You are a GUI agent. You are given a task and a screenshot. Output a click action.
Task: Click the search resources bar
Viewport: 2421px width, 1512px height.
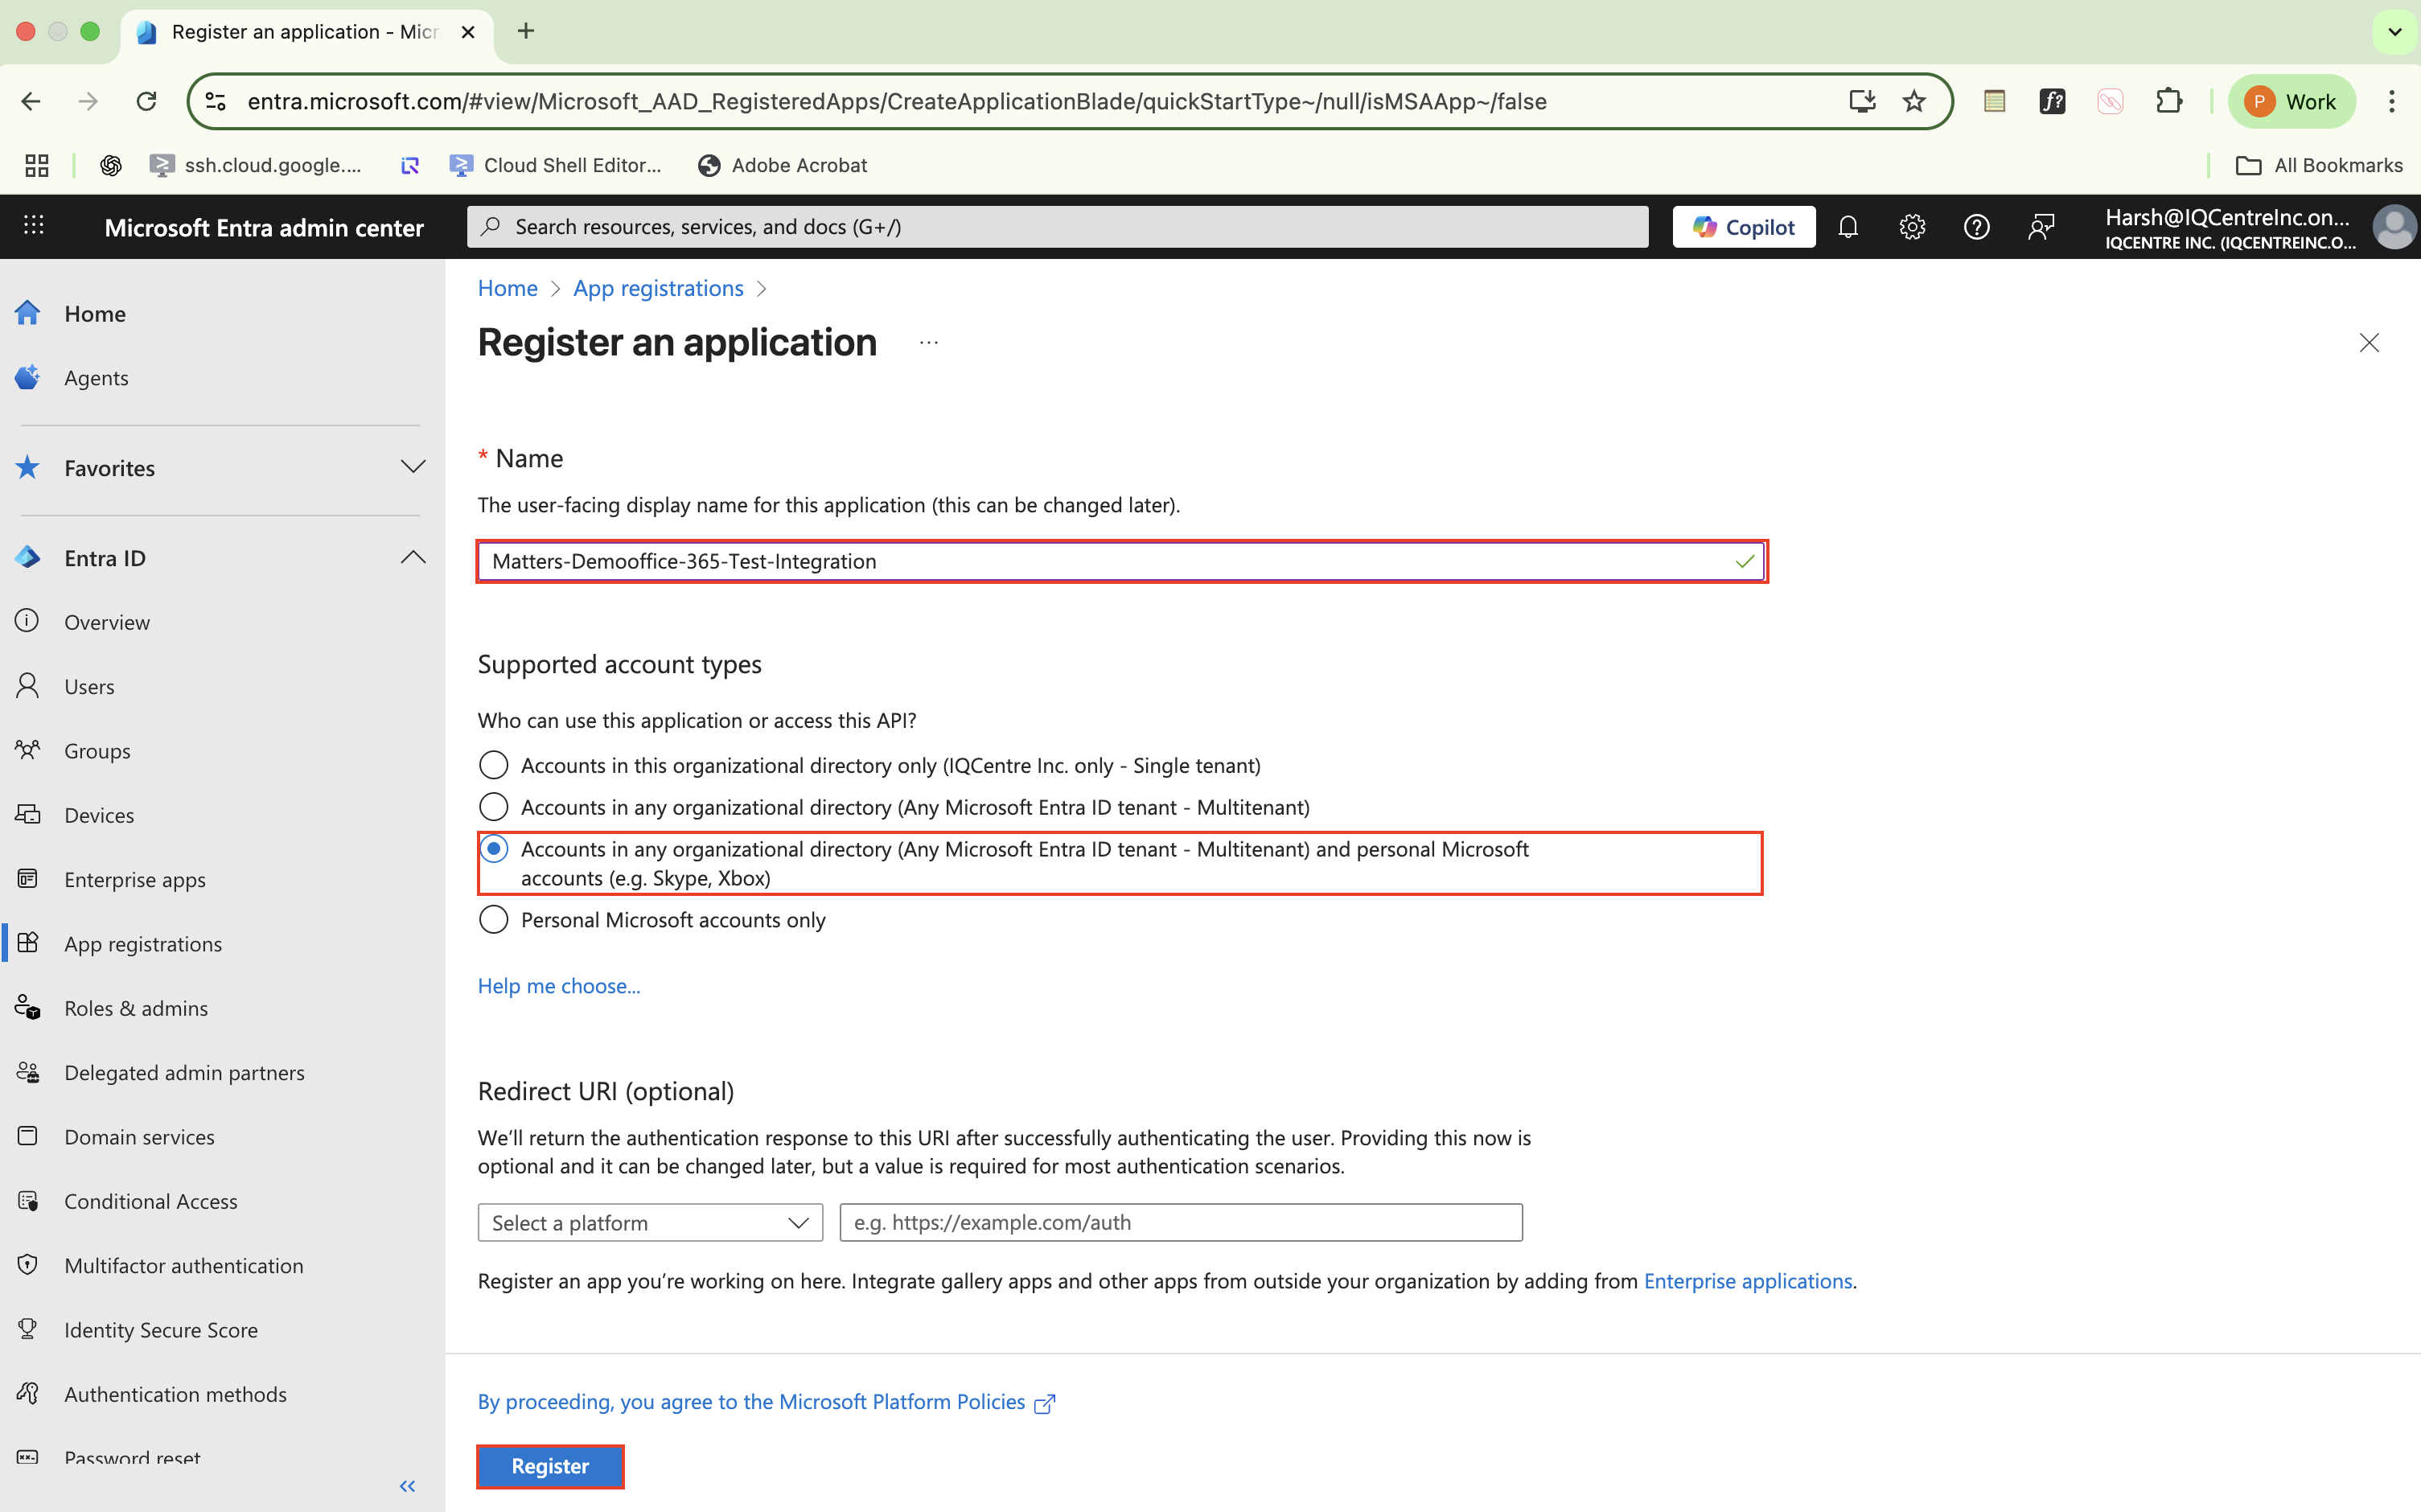point(1057,227)
